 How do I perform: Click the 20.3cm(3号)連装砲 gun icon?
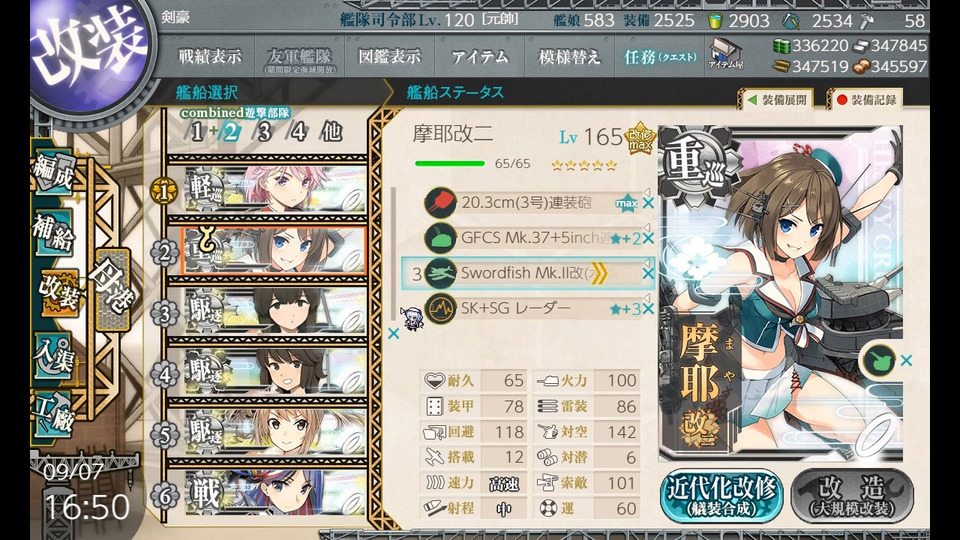440,203
